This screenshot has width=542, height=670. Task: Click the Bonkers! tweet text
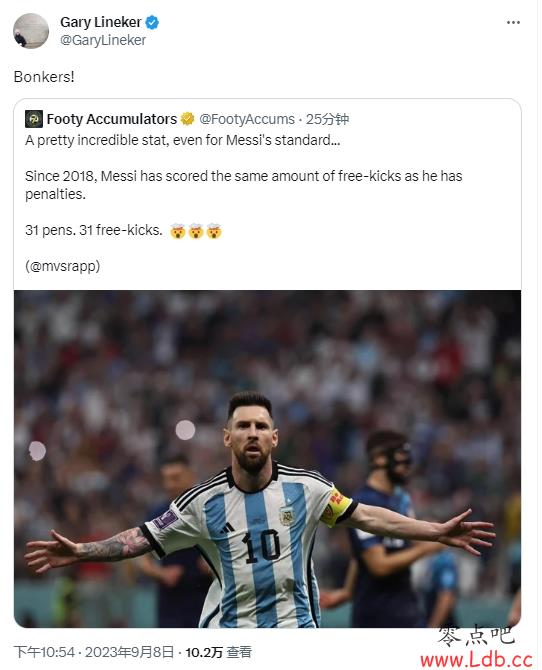tap(44, 77)
